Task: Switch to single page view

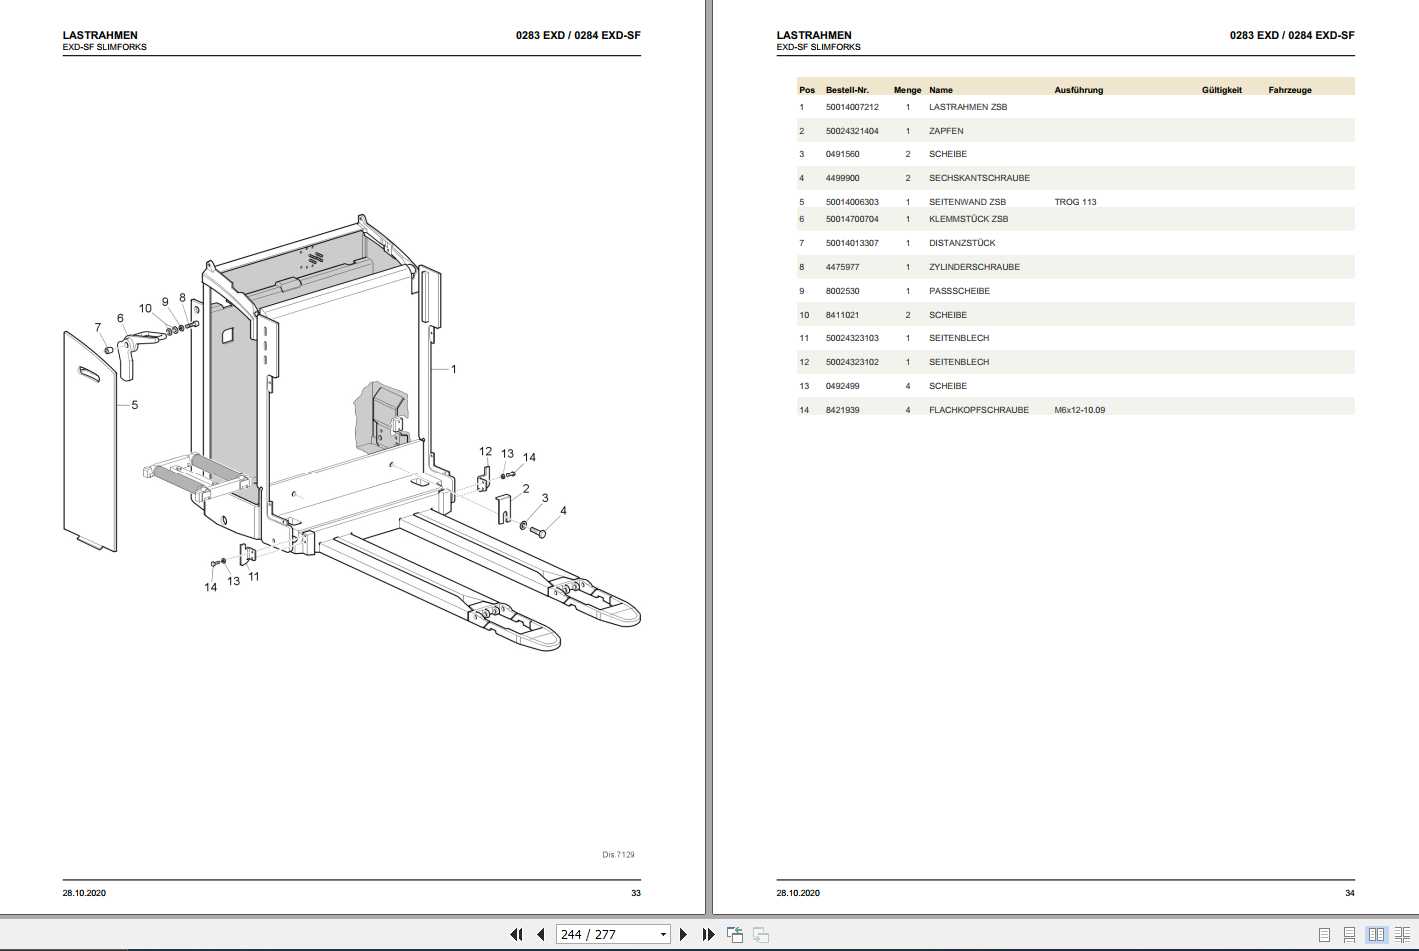Action: click(1324, 934)
